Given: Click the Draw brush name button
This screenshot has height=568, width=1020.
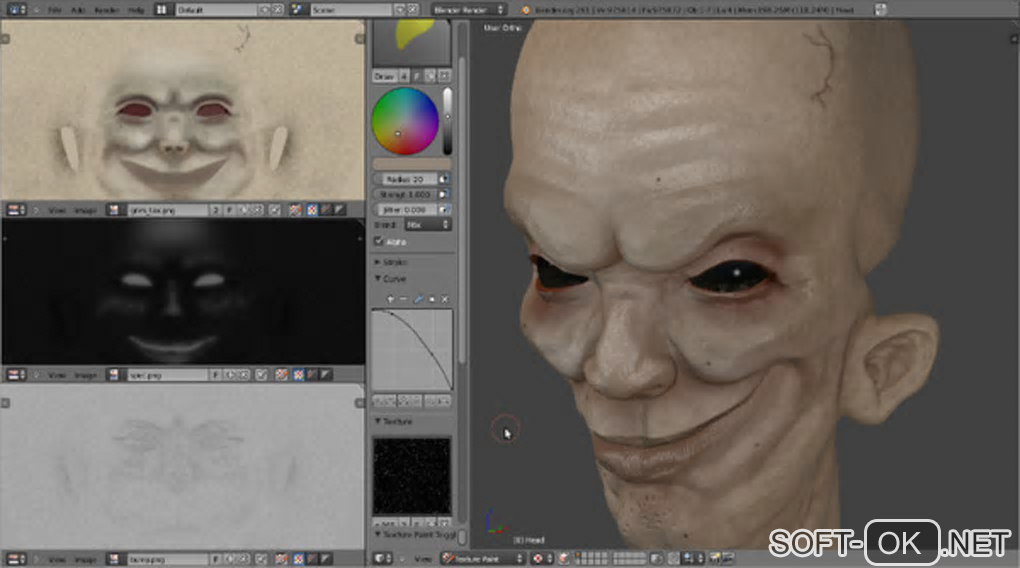Looking at the screenshot, I should pyautogui.click(x=385, y=76).
